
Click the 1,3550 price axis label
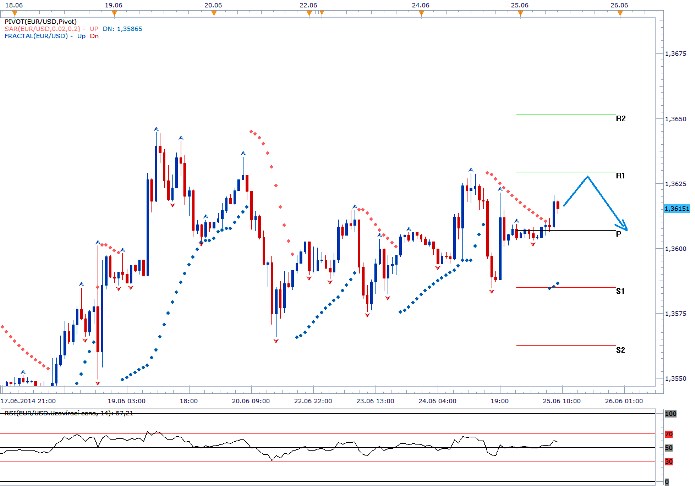pos(676,379)
